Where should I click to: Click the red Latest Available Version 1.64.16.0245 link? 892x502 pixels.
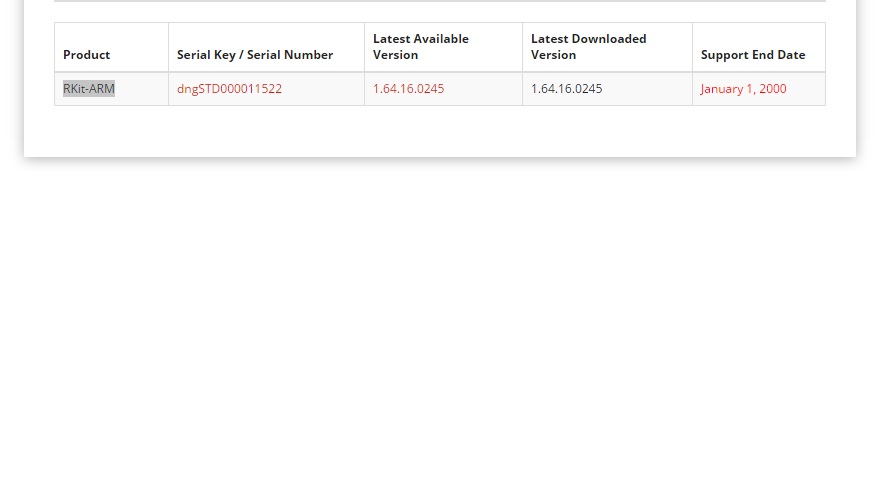[408, 89]
